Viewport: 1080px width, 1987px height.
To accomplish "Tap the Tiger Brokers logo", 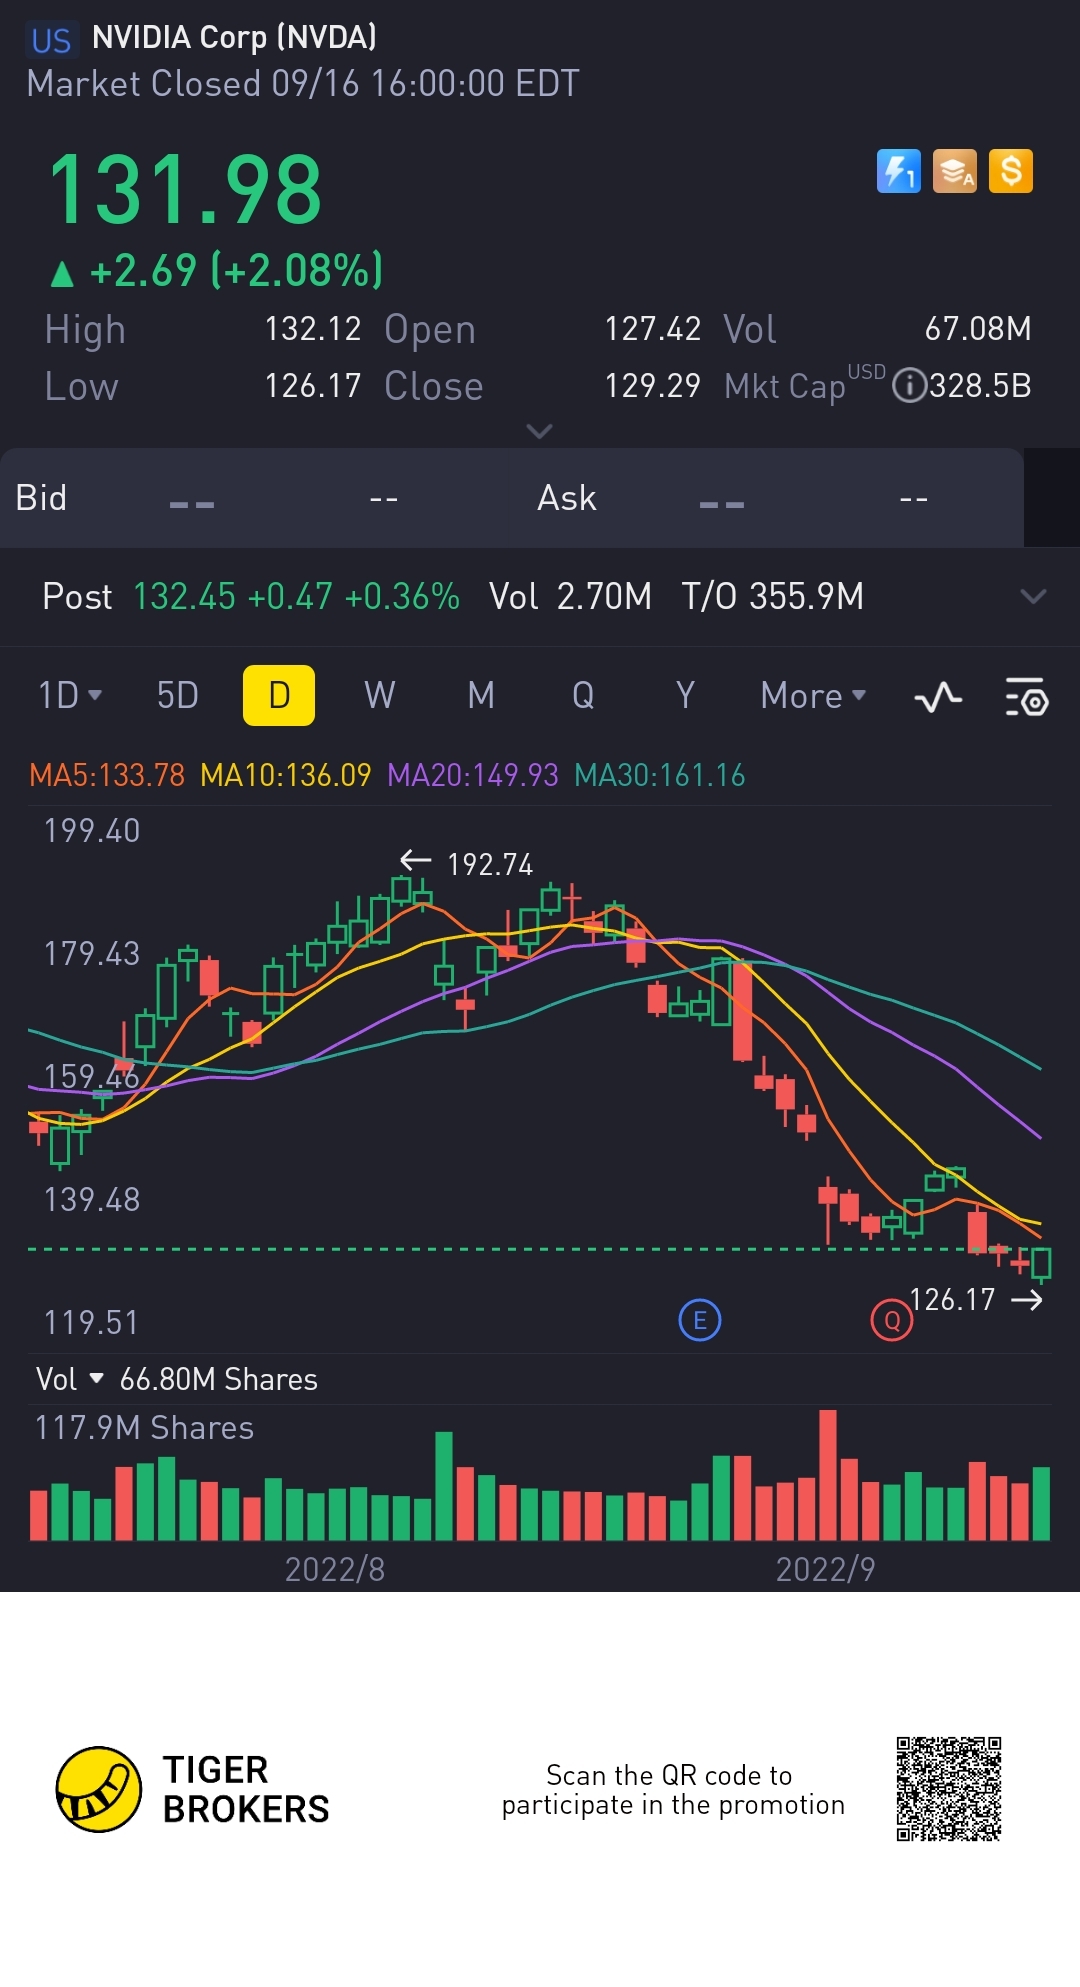I will pos(192,1789).
